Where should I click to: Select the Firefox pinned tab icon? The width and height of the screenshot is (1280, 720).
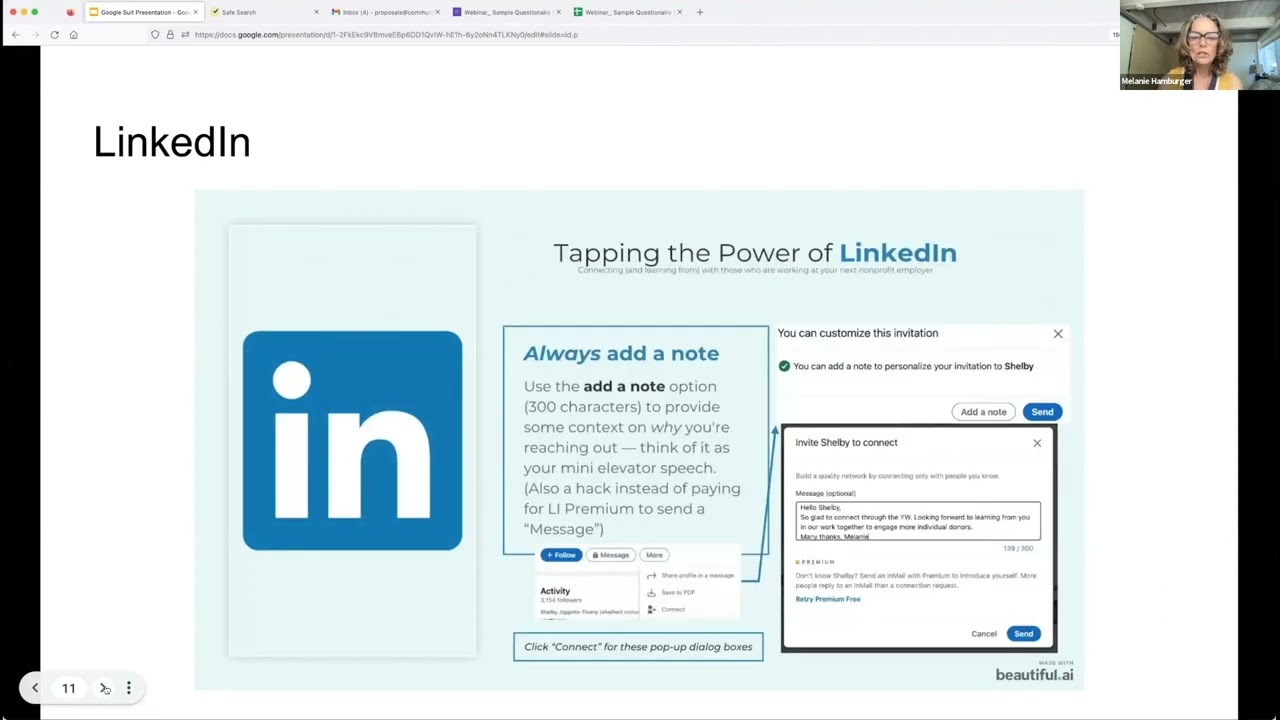click(x=70, y=12)
